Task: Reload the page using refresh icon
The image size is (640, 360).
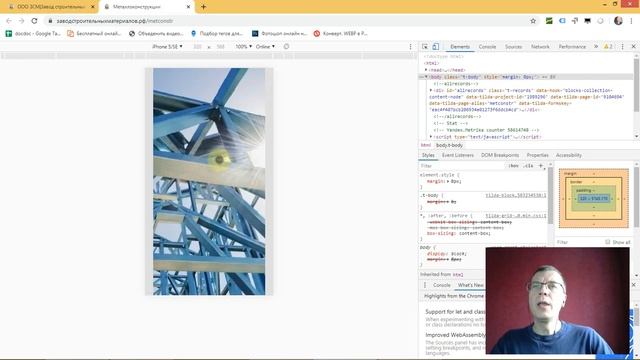Action: click(34, 21)
